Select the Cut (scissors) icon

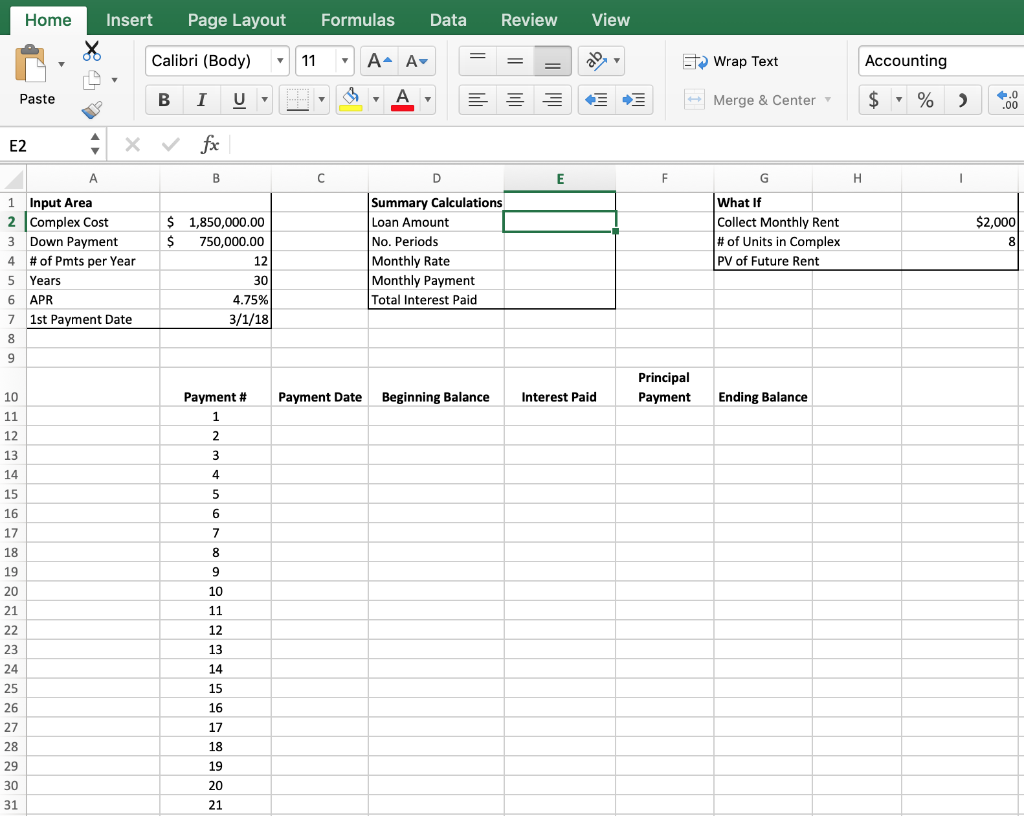(92, 50)
